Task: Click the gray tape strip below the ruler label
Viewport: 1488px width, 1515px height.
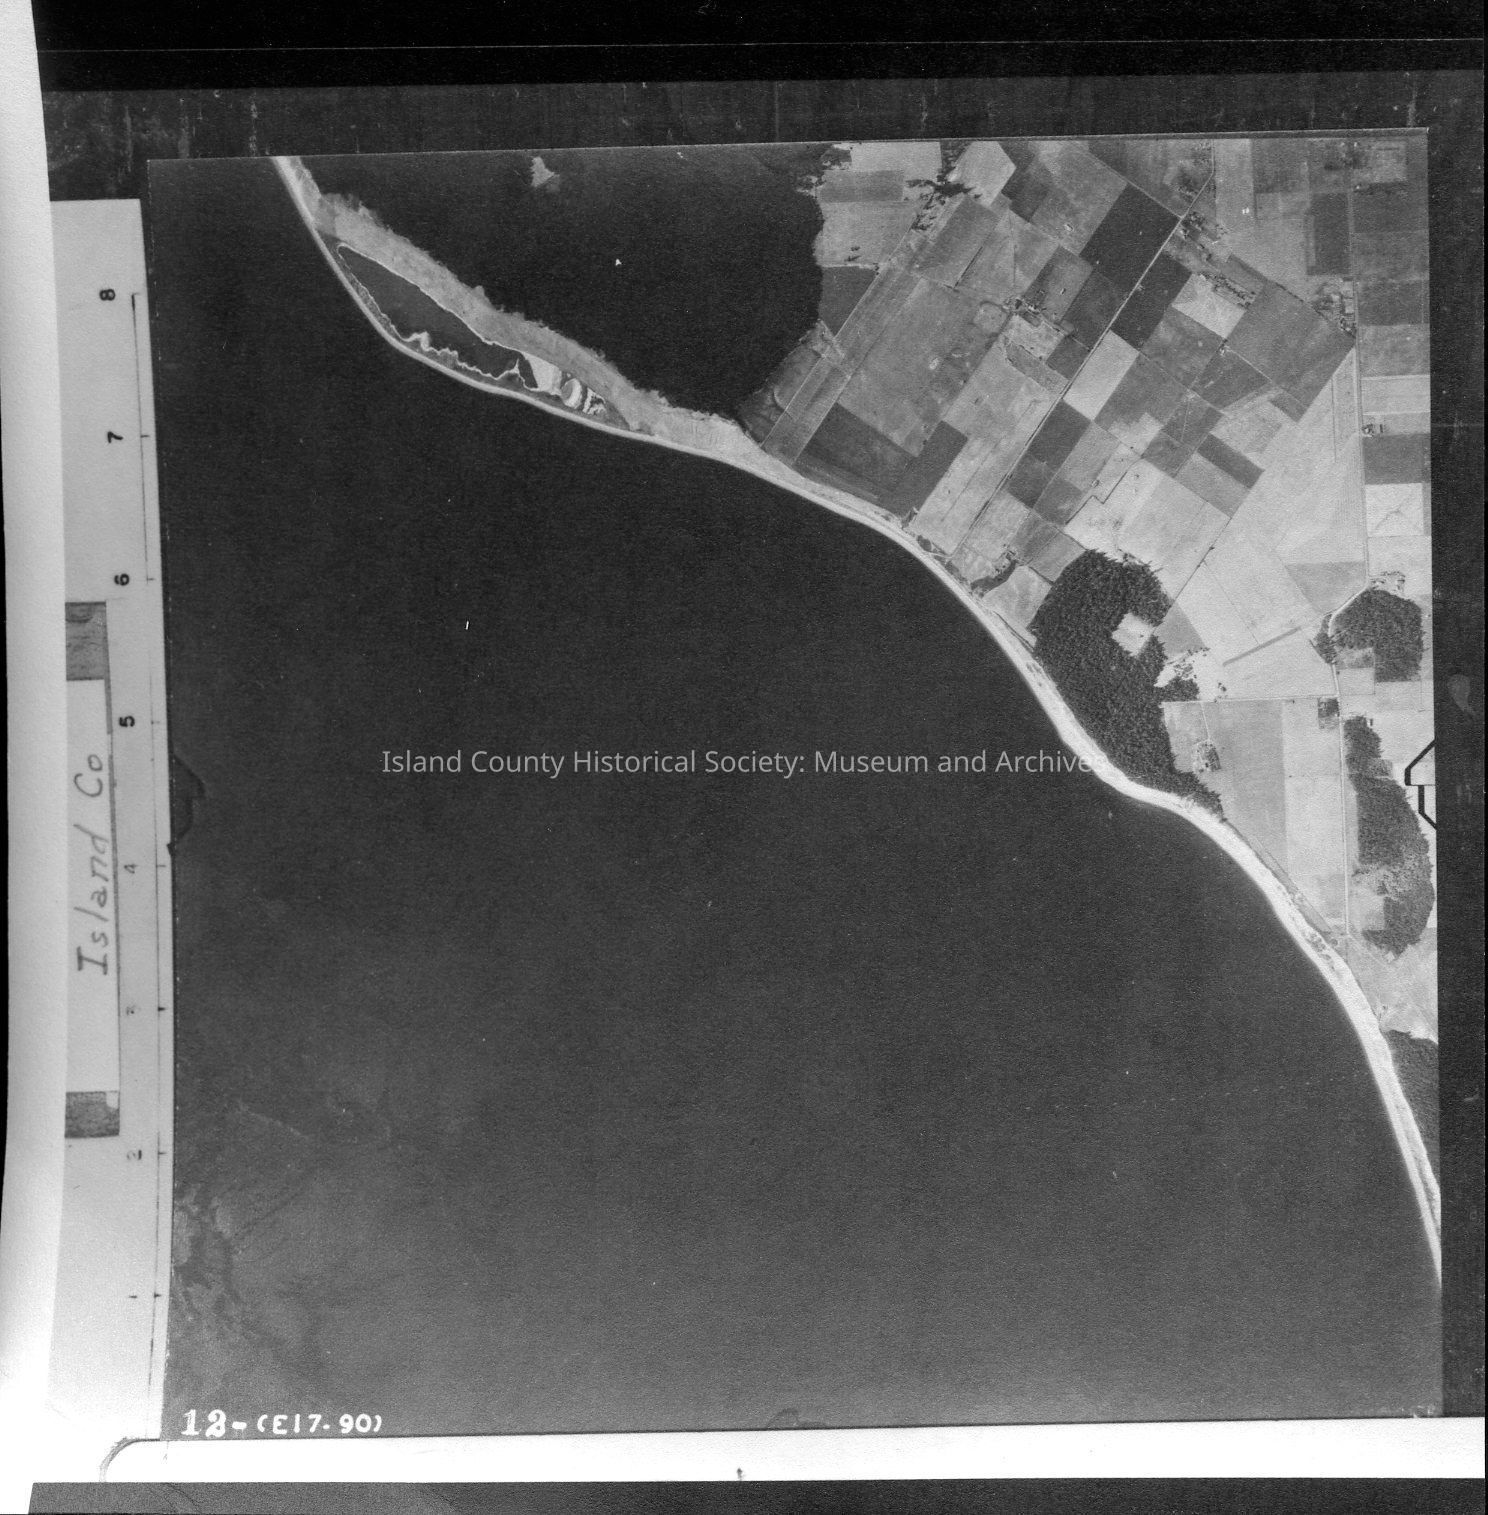Action: (x=92, y=1114)
